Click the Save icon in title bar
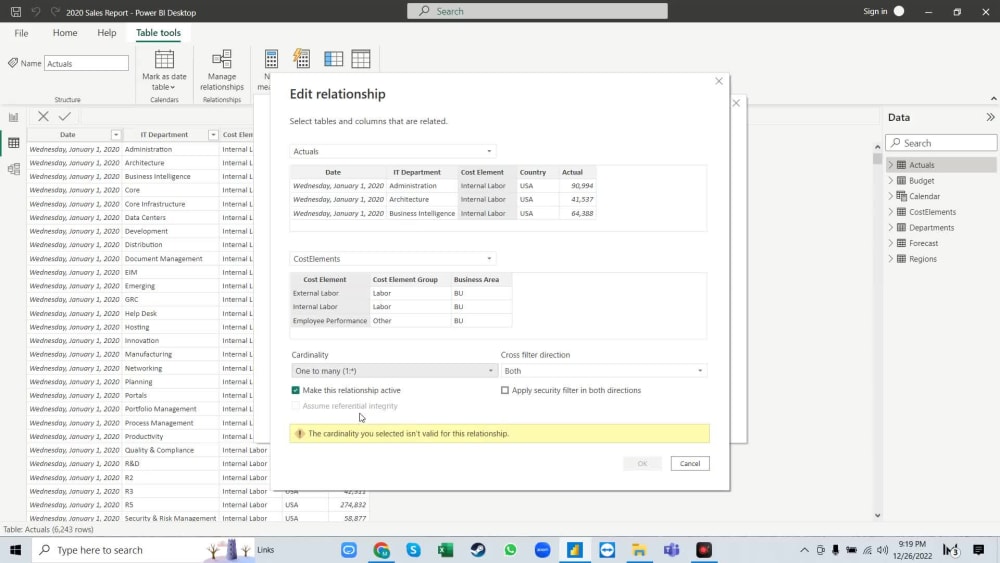 point(16,11)
